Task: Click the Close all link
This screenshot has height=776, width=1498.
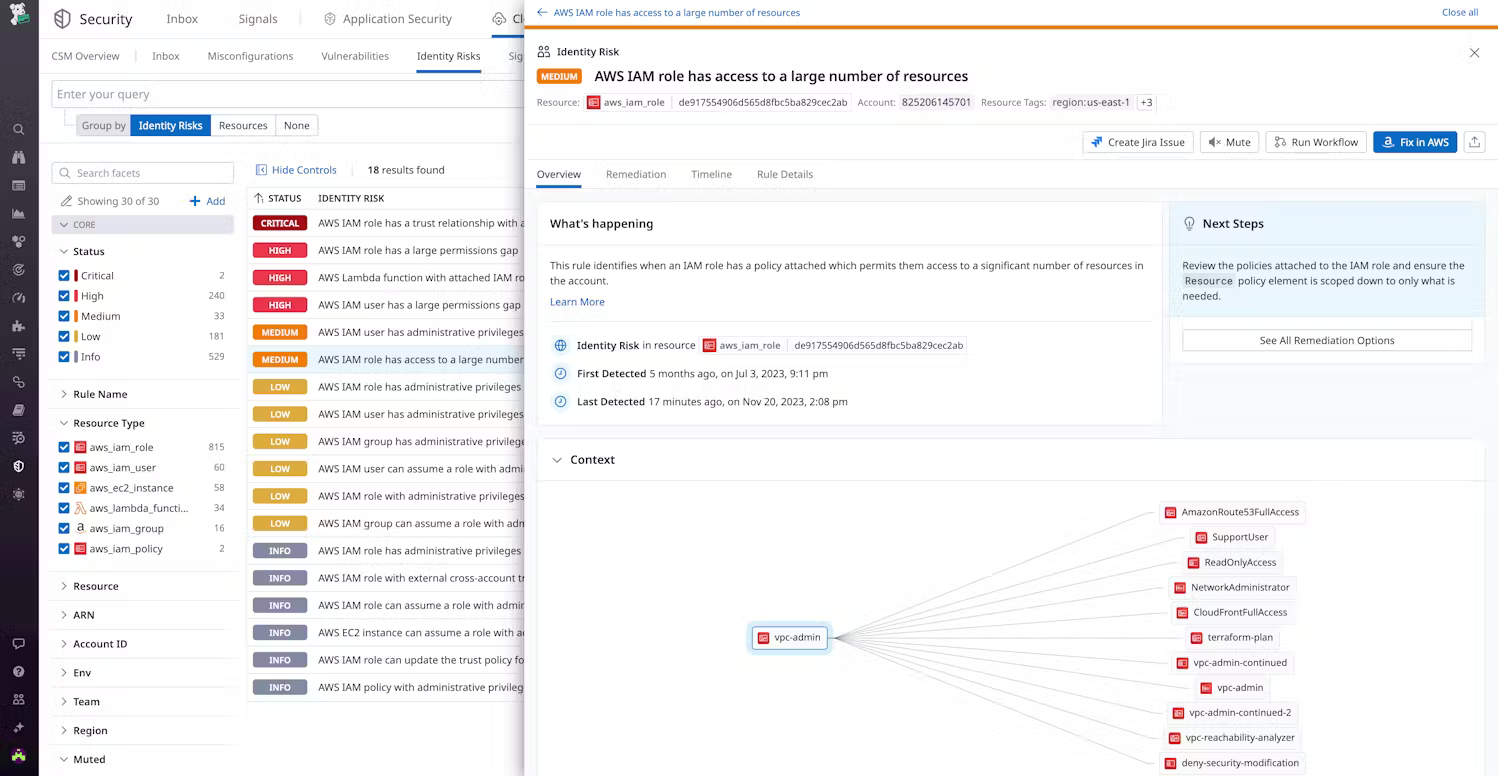Action: 1460,12
